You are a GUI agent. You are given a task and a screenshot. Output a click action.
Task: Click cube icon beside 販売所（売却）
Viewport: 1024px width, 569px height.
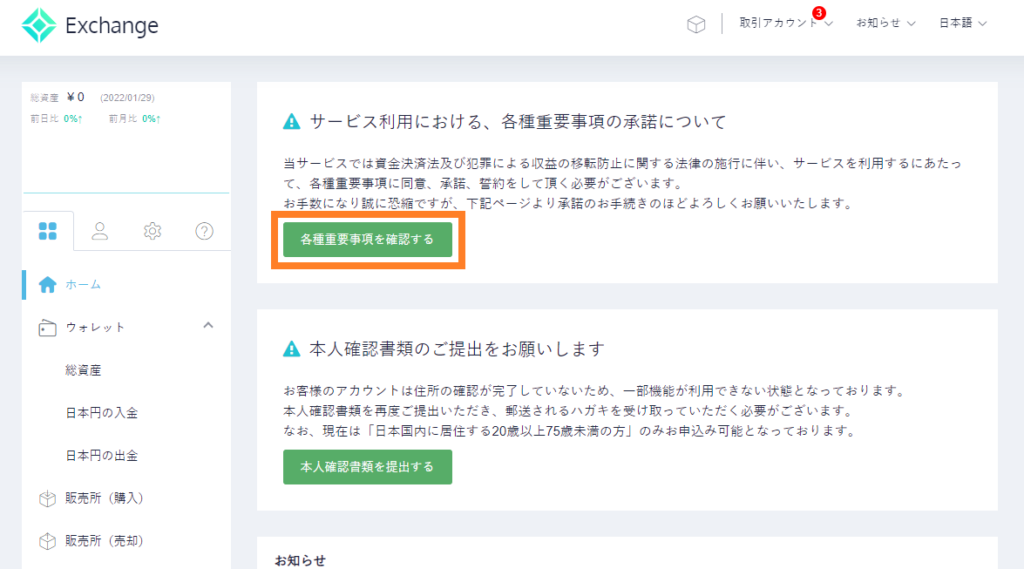pyautogui.click(x=47, y=541)
